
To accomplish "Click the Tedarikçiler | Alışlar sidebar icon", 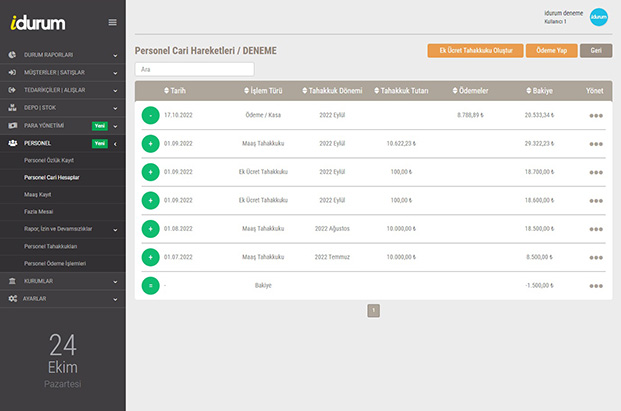I will (x=12, y=90).
